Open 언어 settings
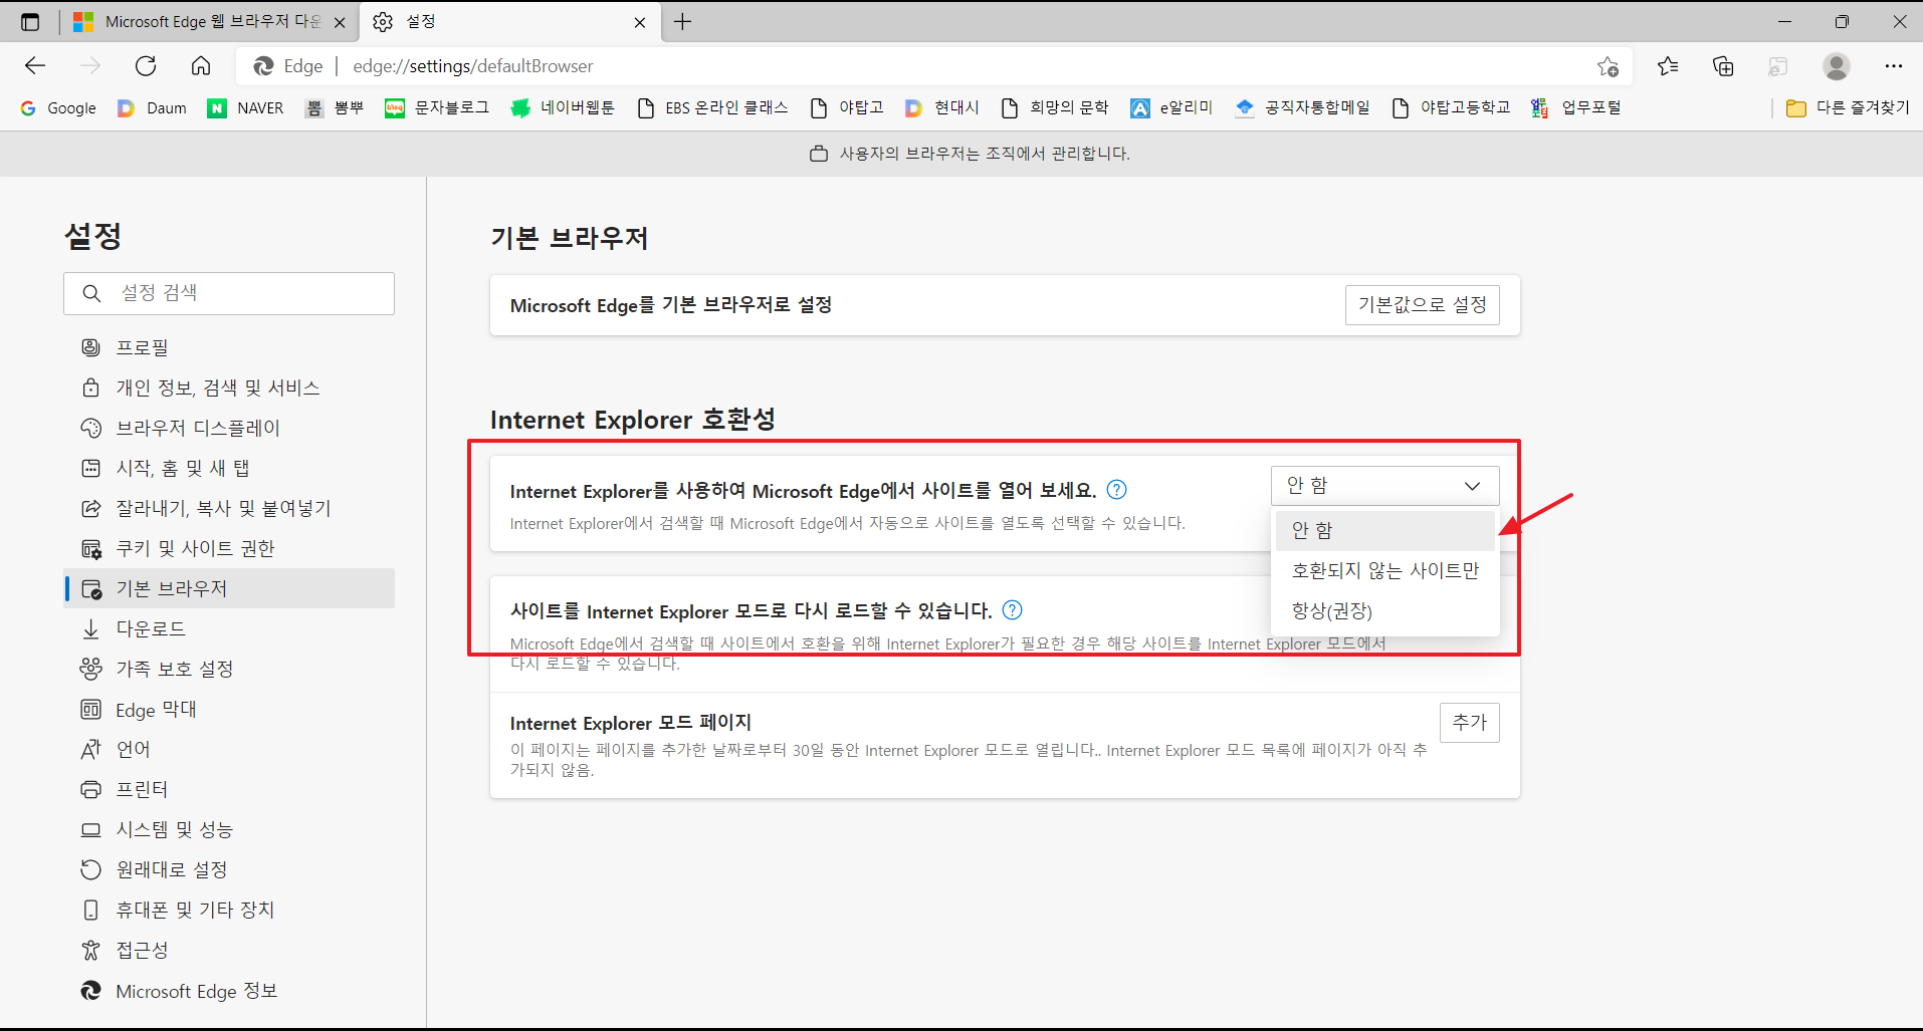Image resolution: width=1923 pixels, height=1031 pixels. click(229, 749)
